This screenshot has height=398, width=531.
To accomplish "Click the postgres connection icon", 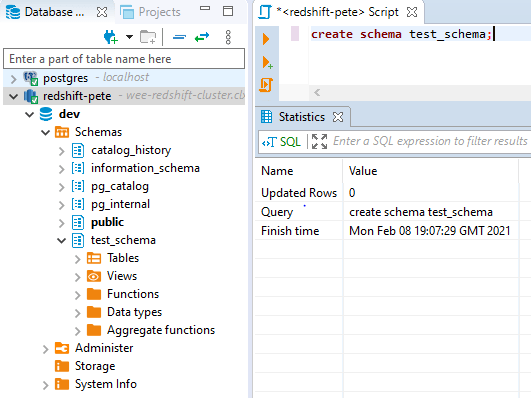I will click(30, 78).
